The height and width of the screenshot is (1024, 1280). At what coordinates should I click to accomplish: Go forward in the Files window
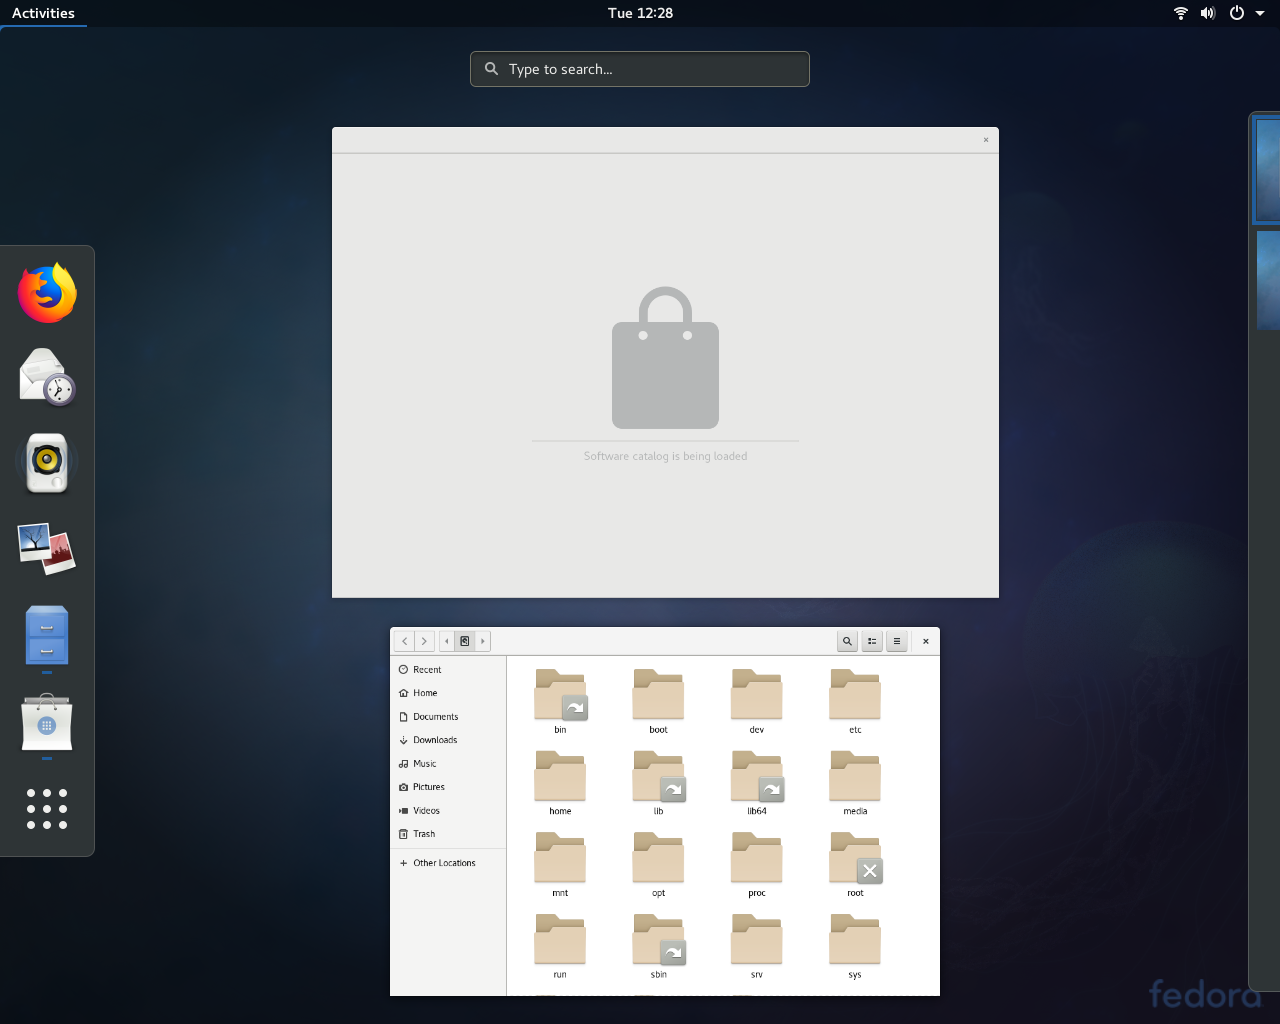(x=424, y=641)
